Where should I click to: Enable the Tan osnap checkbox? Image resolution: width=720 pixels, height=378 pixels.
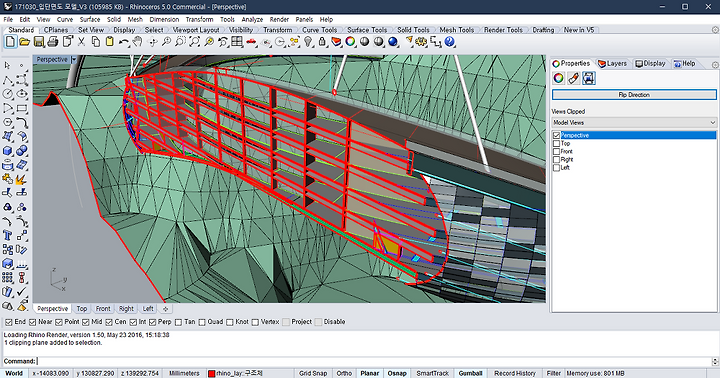[179, 322]
